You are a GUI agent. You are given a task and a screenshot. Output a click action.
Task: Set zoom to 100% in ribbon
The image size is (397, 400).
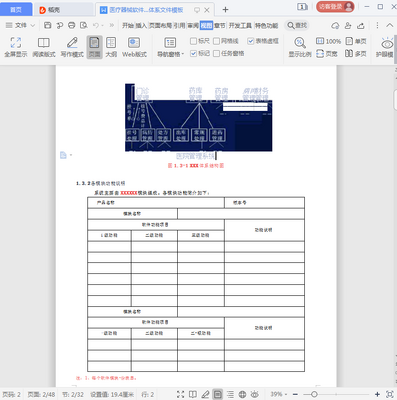click(x=328, y=41)
